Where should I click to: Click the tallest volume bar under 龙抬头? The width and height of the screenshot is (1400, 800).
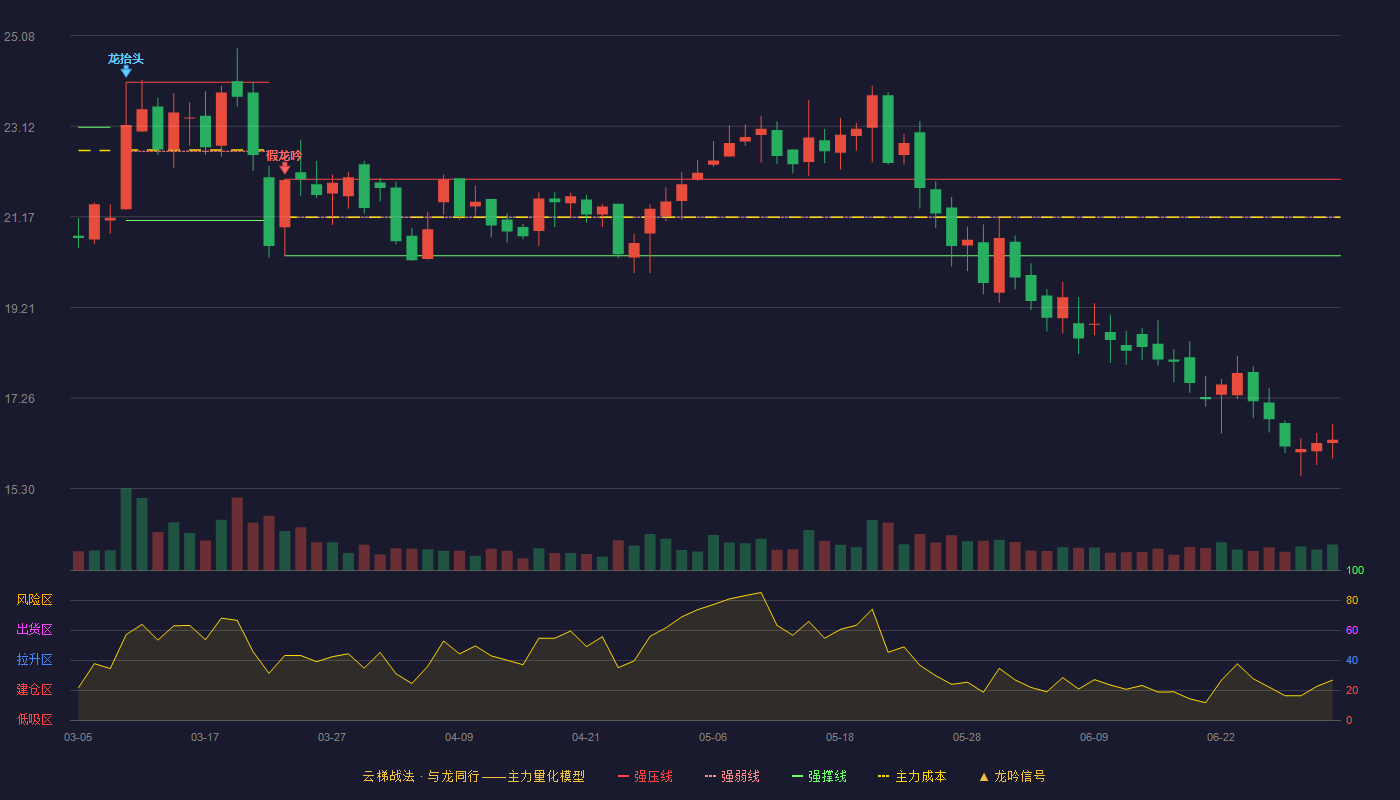point(126,529)
